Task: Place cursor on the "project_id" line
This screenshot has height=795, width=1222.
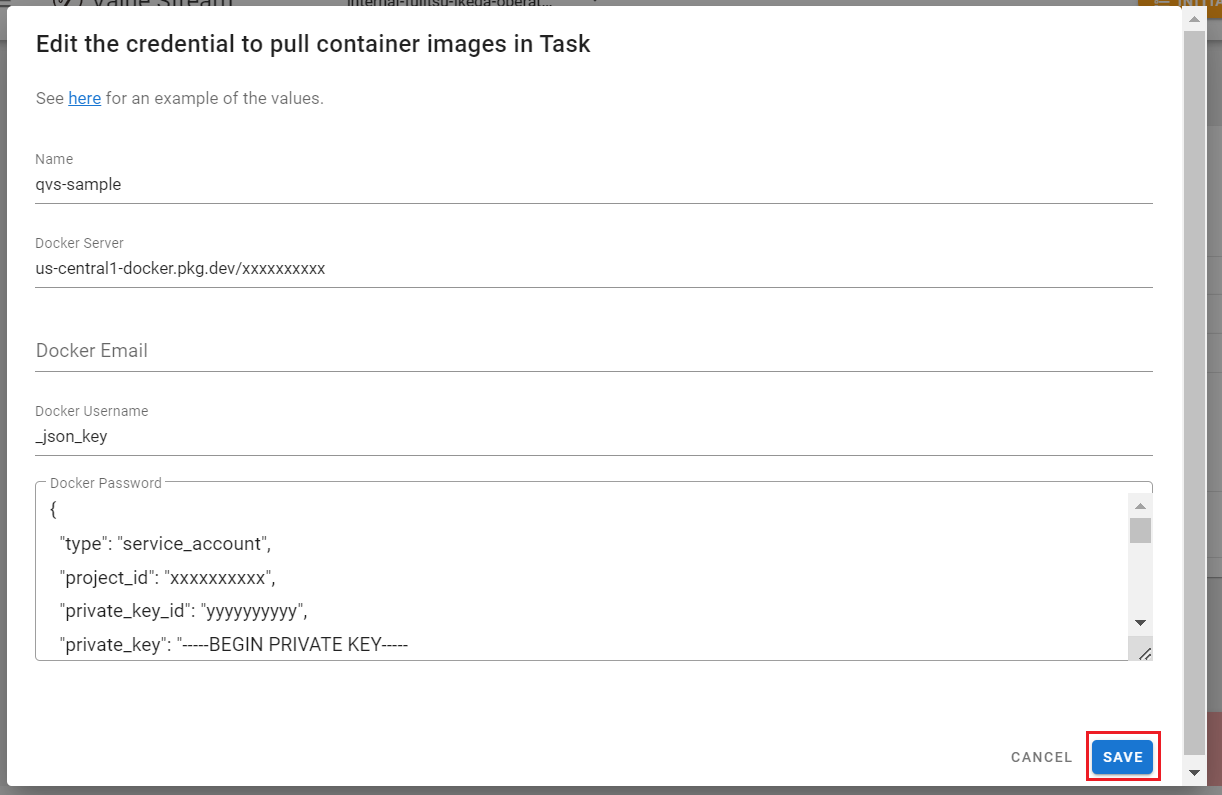Action: 167,578
